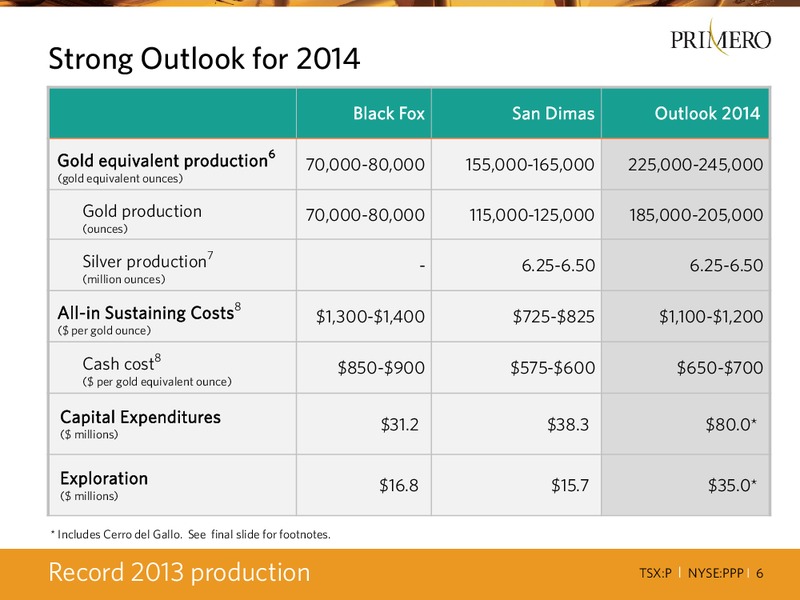The image size is (800, 600).
Task: Click Black Fox capex $31.2
Action: click(x=399, y=424)
